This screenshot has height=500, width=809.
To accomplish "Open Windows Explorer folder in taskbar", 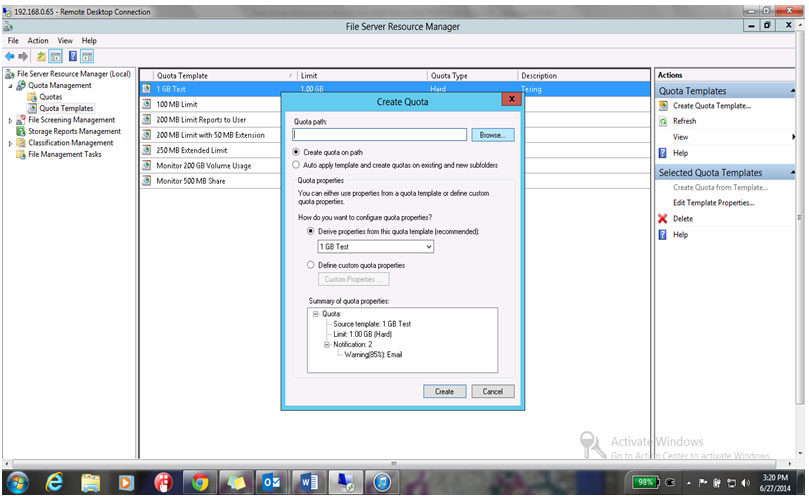I will click(91, 483).
